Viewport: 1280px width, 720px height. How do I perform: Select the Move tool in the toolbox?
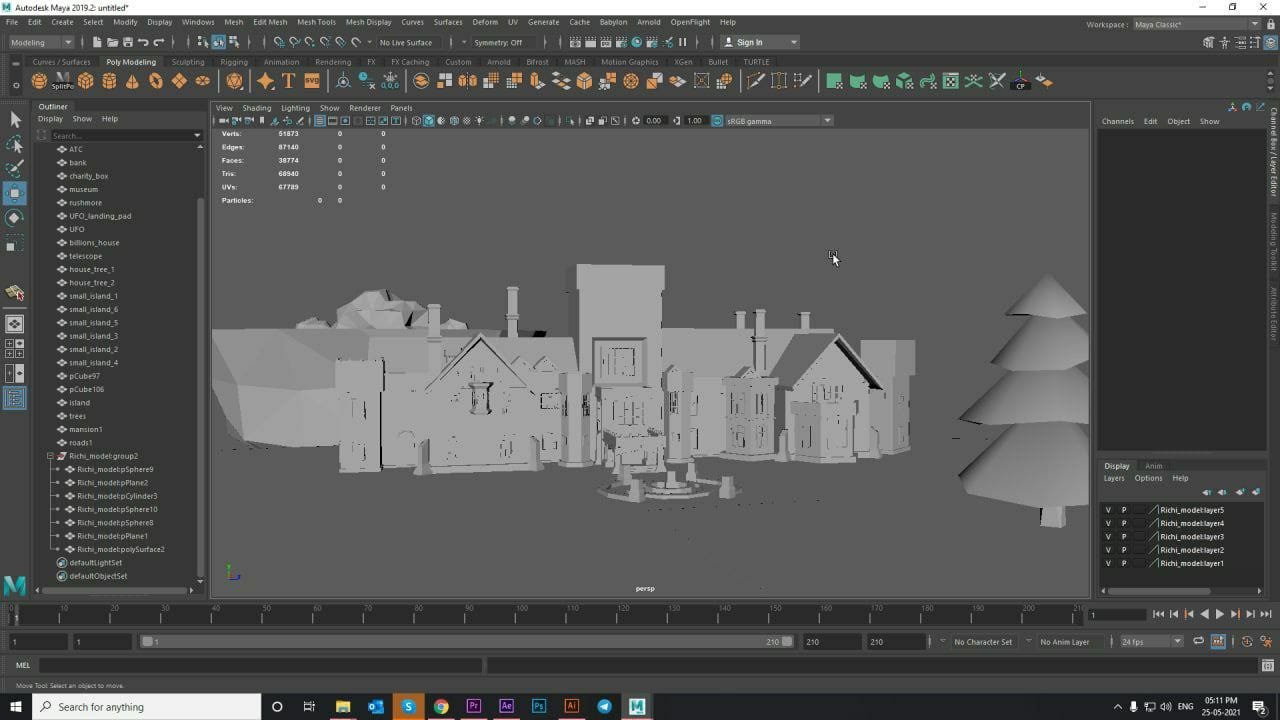click(15, 193)
